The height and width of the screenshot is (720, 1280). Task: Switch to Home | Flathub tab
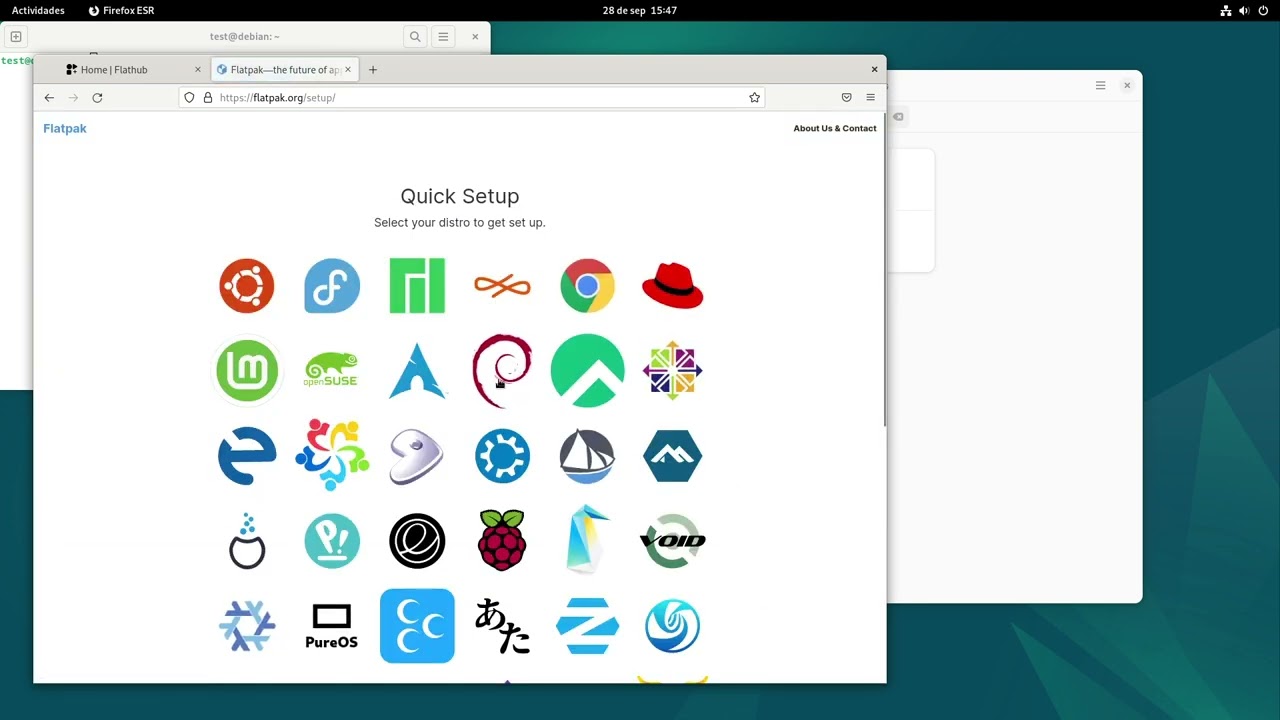[x=133, y=70]
